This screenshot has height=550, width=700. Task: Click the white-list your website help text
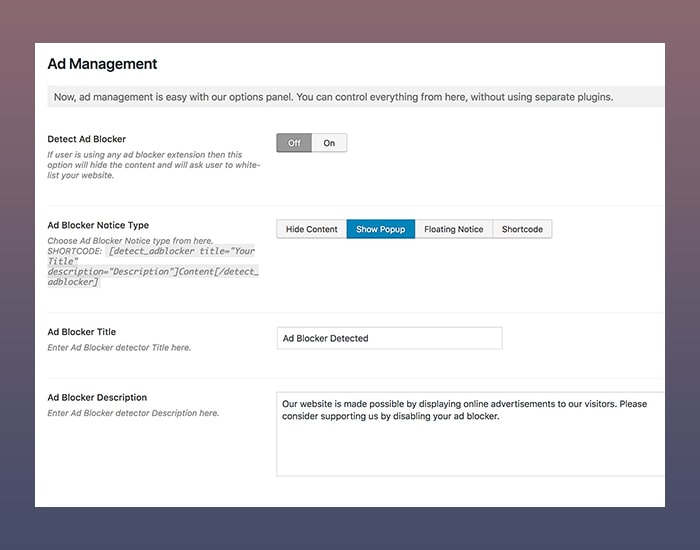point(154,165)
